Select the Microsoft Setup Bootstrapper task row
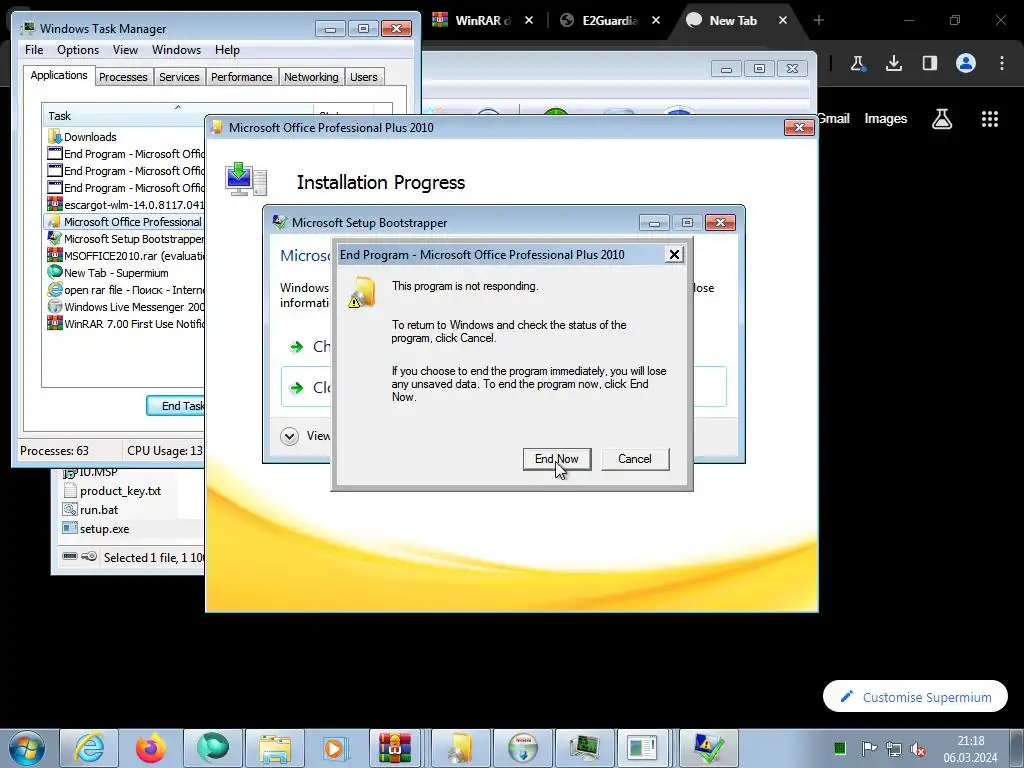This screenshot has height=768, width=1024. click(x=124, y=238)
